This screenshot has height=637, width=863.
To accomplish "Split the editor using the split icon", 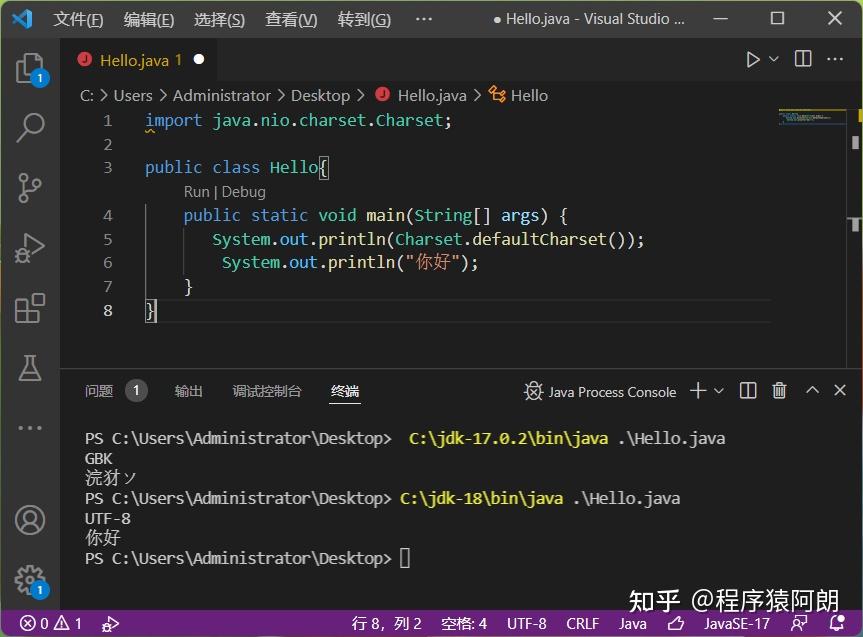I will (801, 59).
